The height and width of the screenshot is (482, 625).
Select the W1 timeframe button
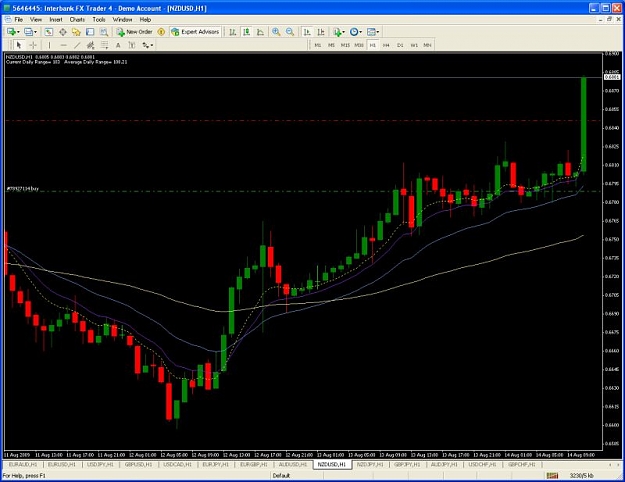coord(414,45)
